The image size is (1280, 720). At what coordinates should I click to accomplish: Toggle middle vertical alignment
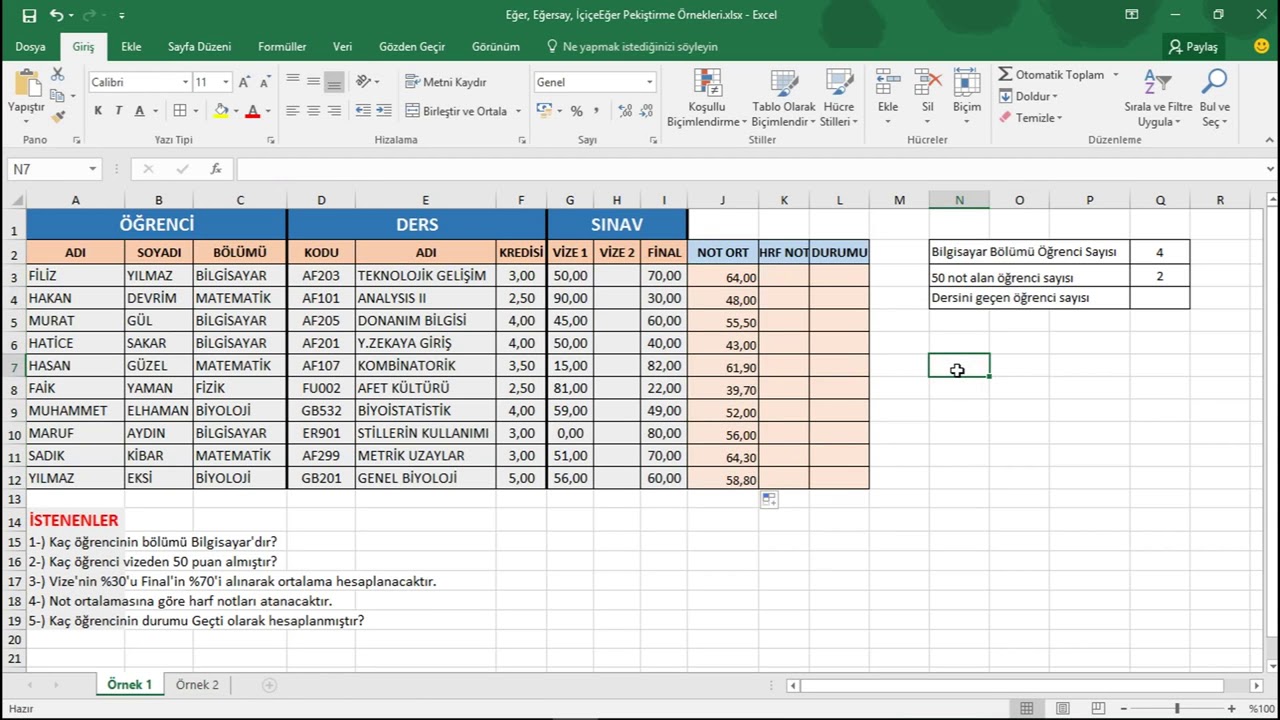click(x=313, y=82)
